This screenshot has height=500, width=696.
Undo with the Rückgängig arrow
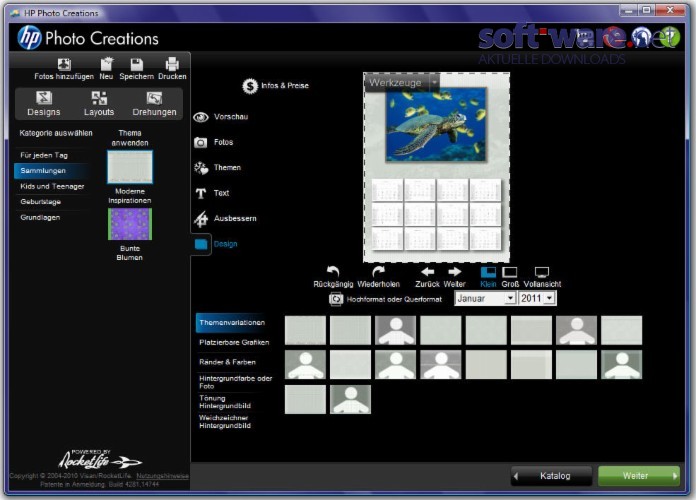pos(333,271)
